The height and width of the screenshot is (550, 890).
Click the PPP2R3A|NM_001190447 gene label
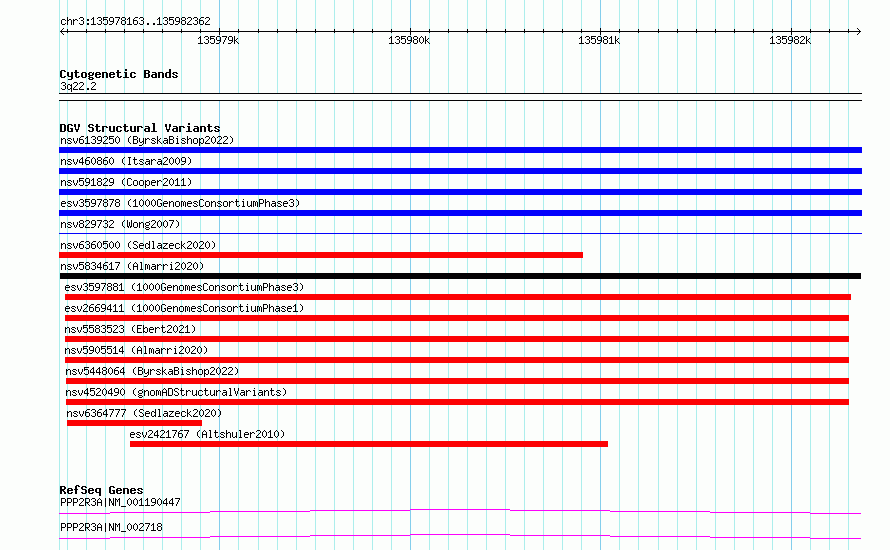click(120, 502)
